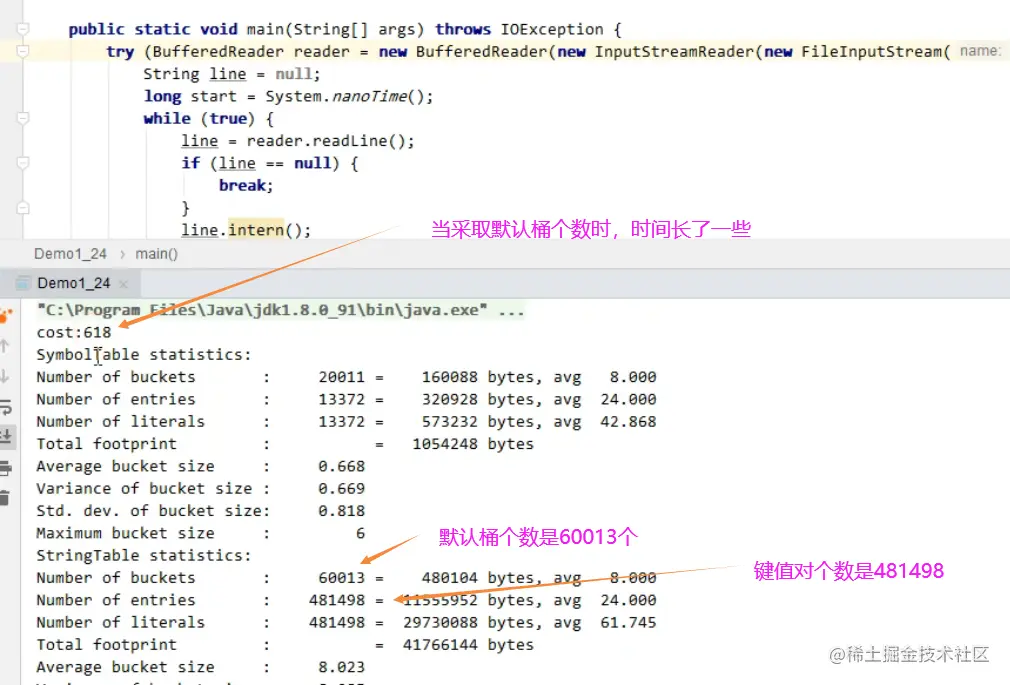Viewport: 1010px width, 685px height.
Task: Click the 8.023 average bucket size value
Action: pos(341,667)
